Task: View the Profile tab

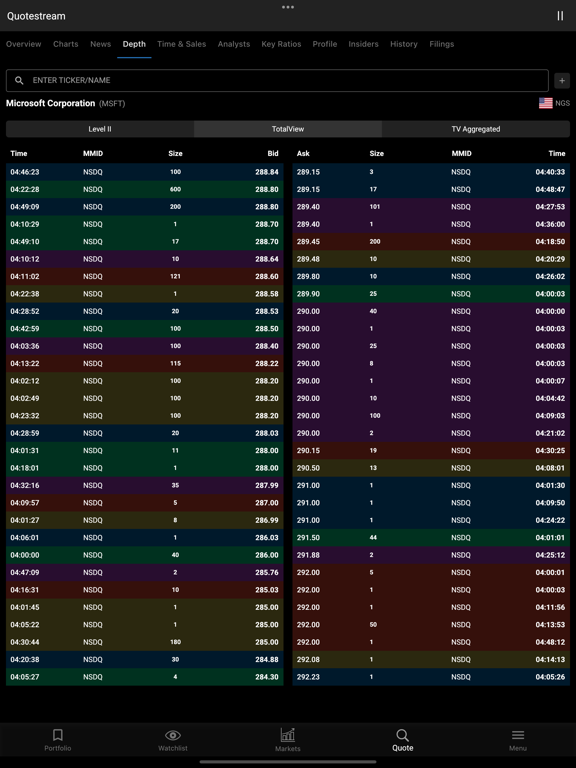Action: (325, 44)
